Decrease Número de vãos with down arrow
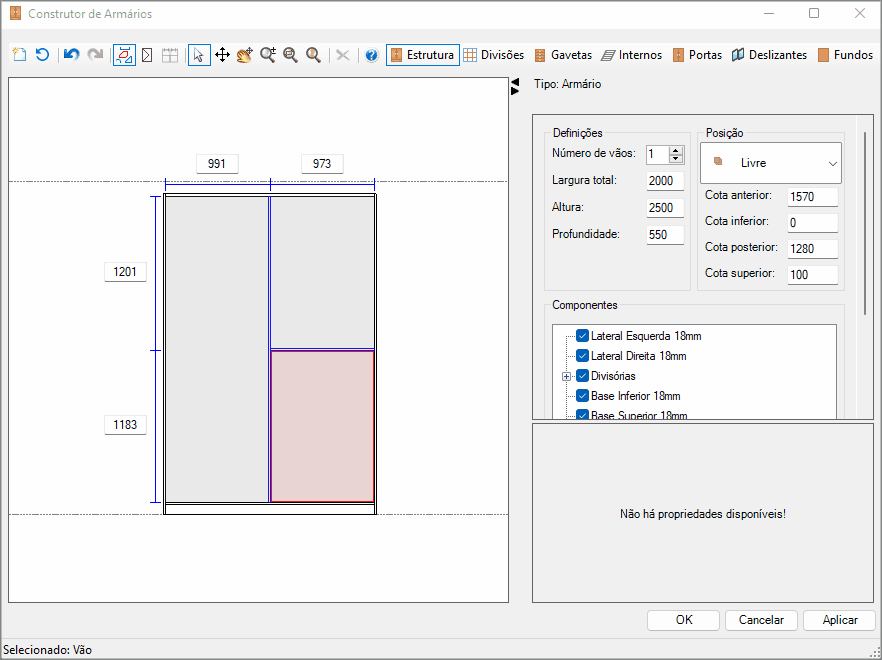Image resolution: width=882 pixels, height=660 pixels. (x=677, y=159)
